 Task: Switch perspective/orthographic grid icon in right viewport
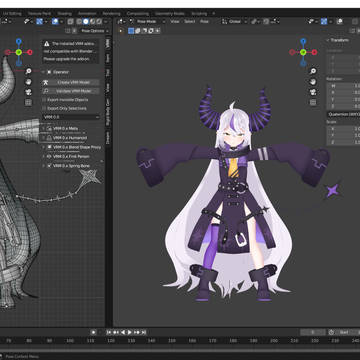pyautogui.click(x=313, y=102)
